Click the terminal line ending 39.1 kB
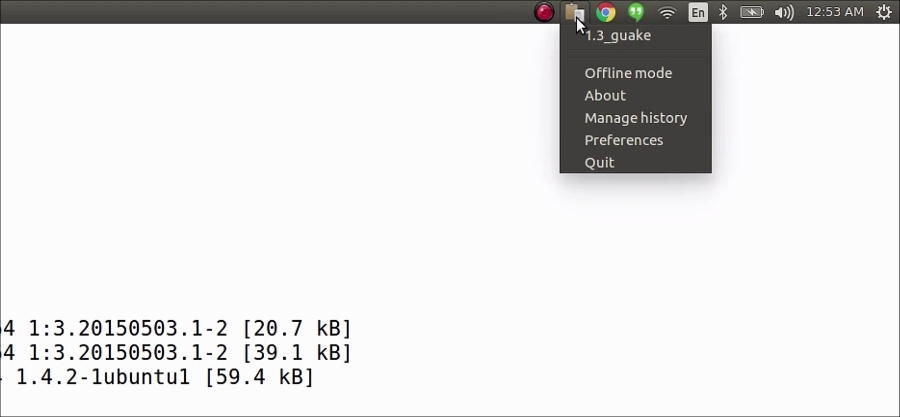 pos(175,353)
